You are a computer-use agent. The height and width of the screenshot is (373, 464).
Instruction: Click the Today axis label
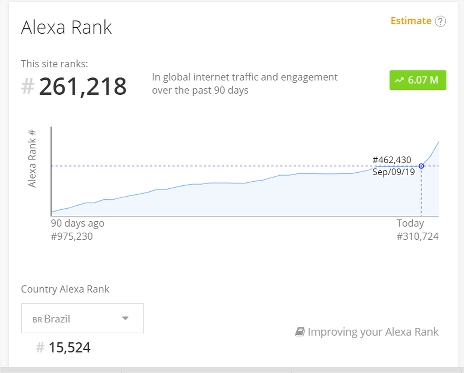point(410,223)
